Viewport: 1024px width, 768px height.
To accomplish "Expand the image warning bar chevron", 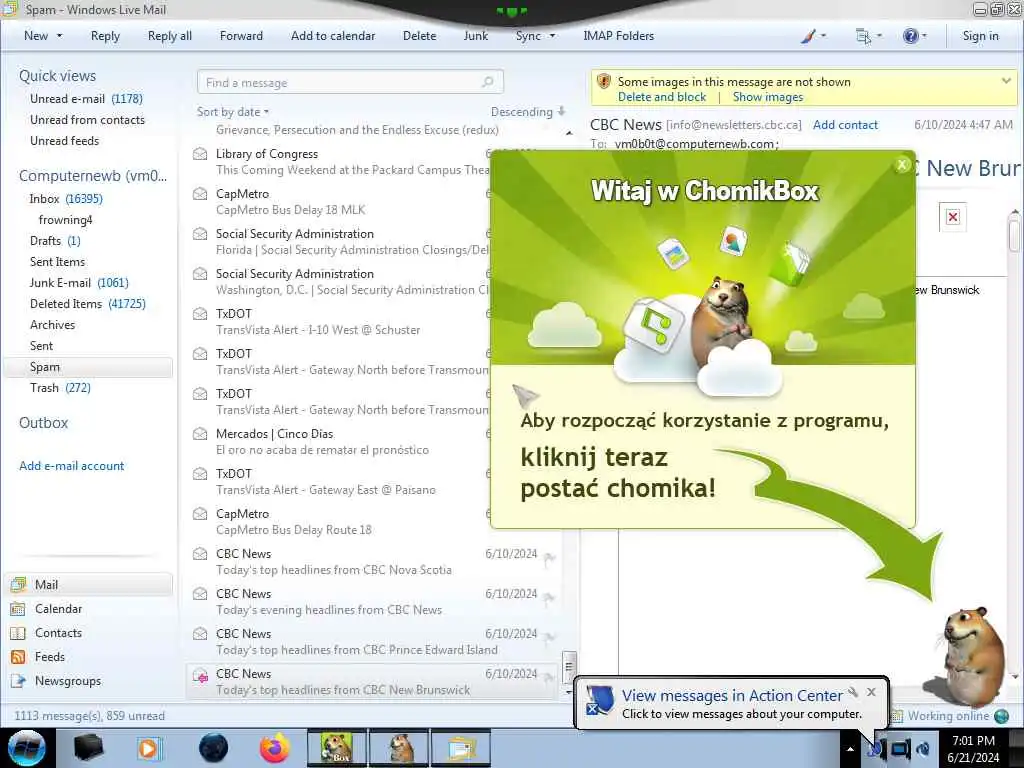I will (1006, 81).
